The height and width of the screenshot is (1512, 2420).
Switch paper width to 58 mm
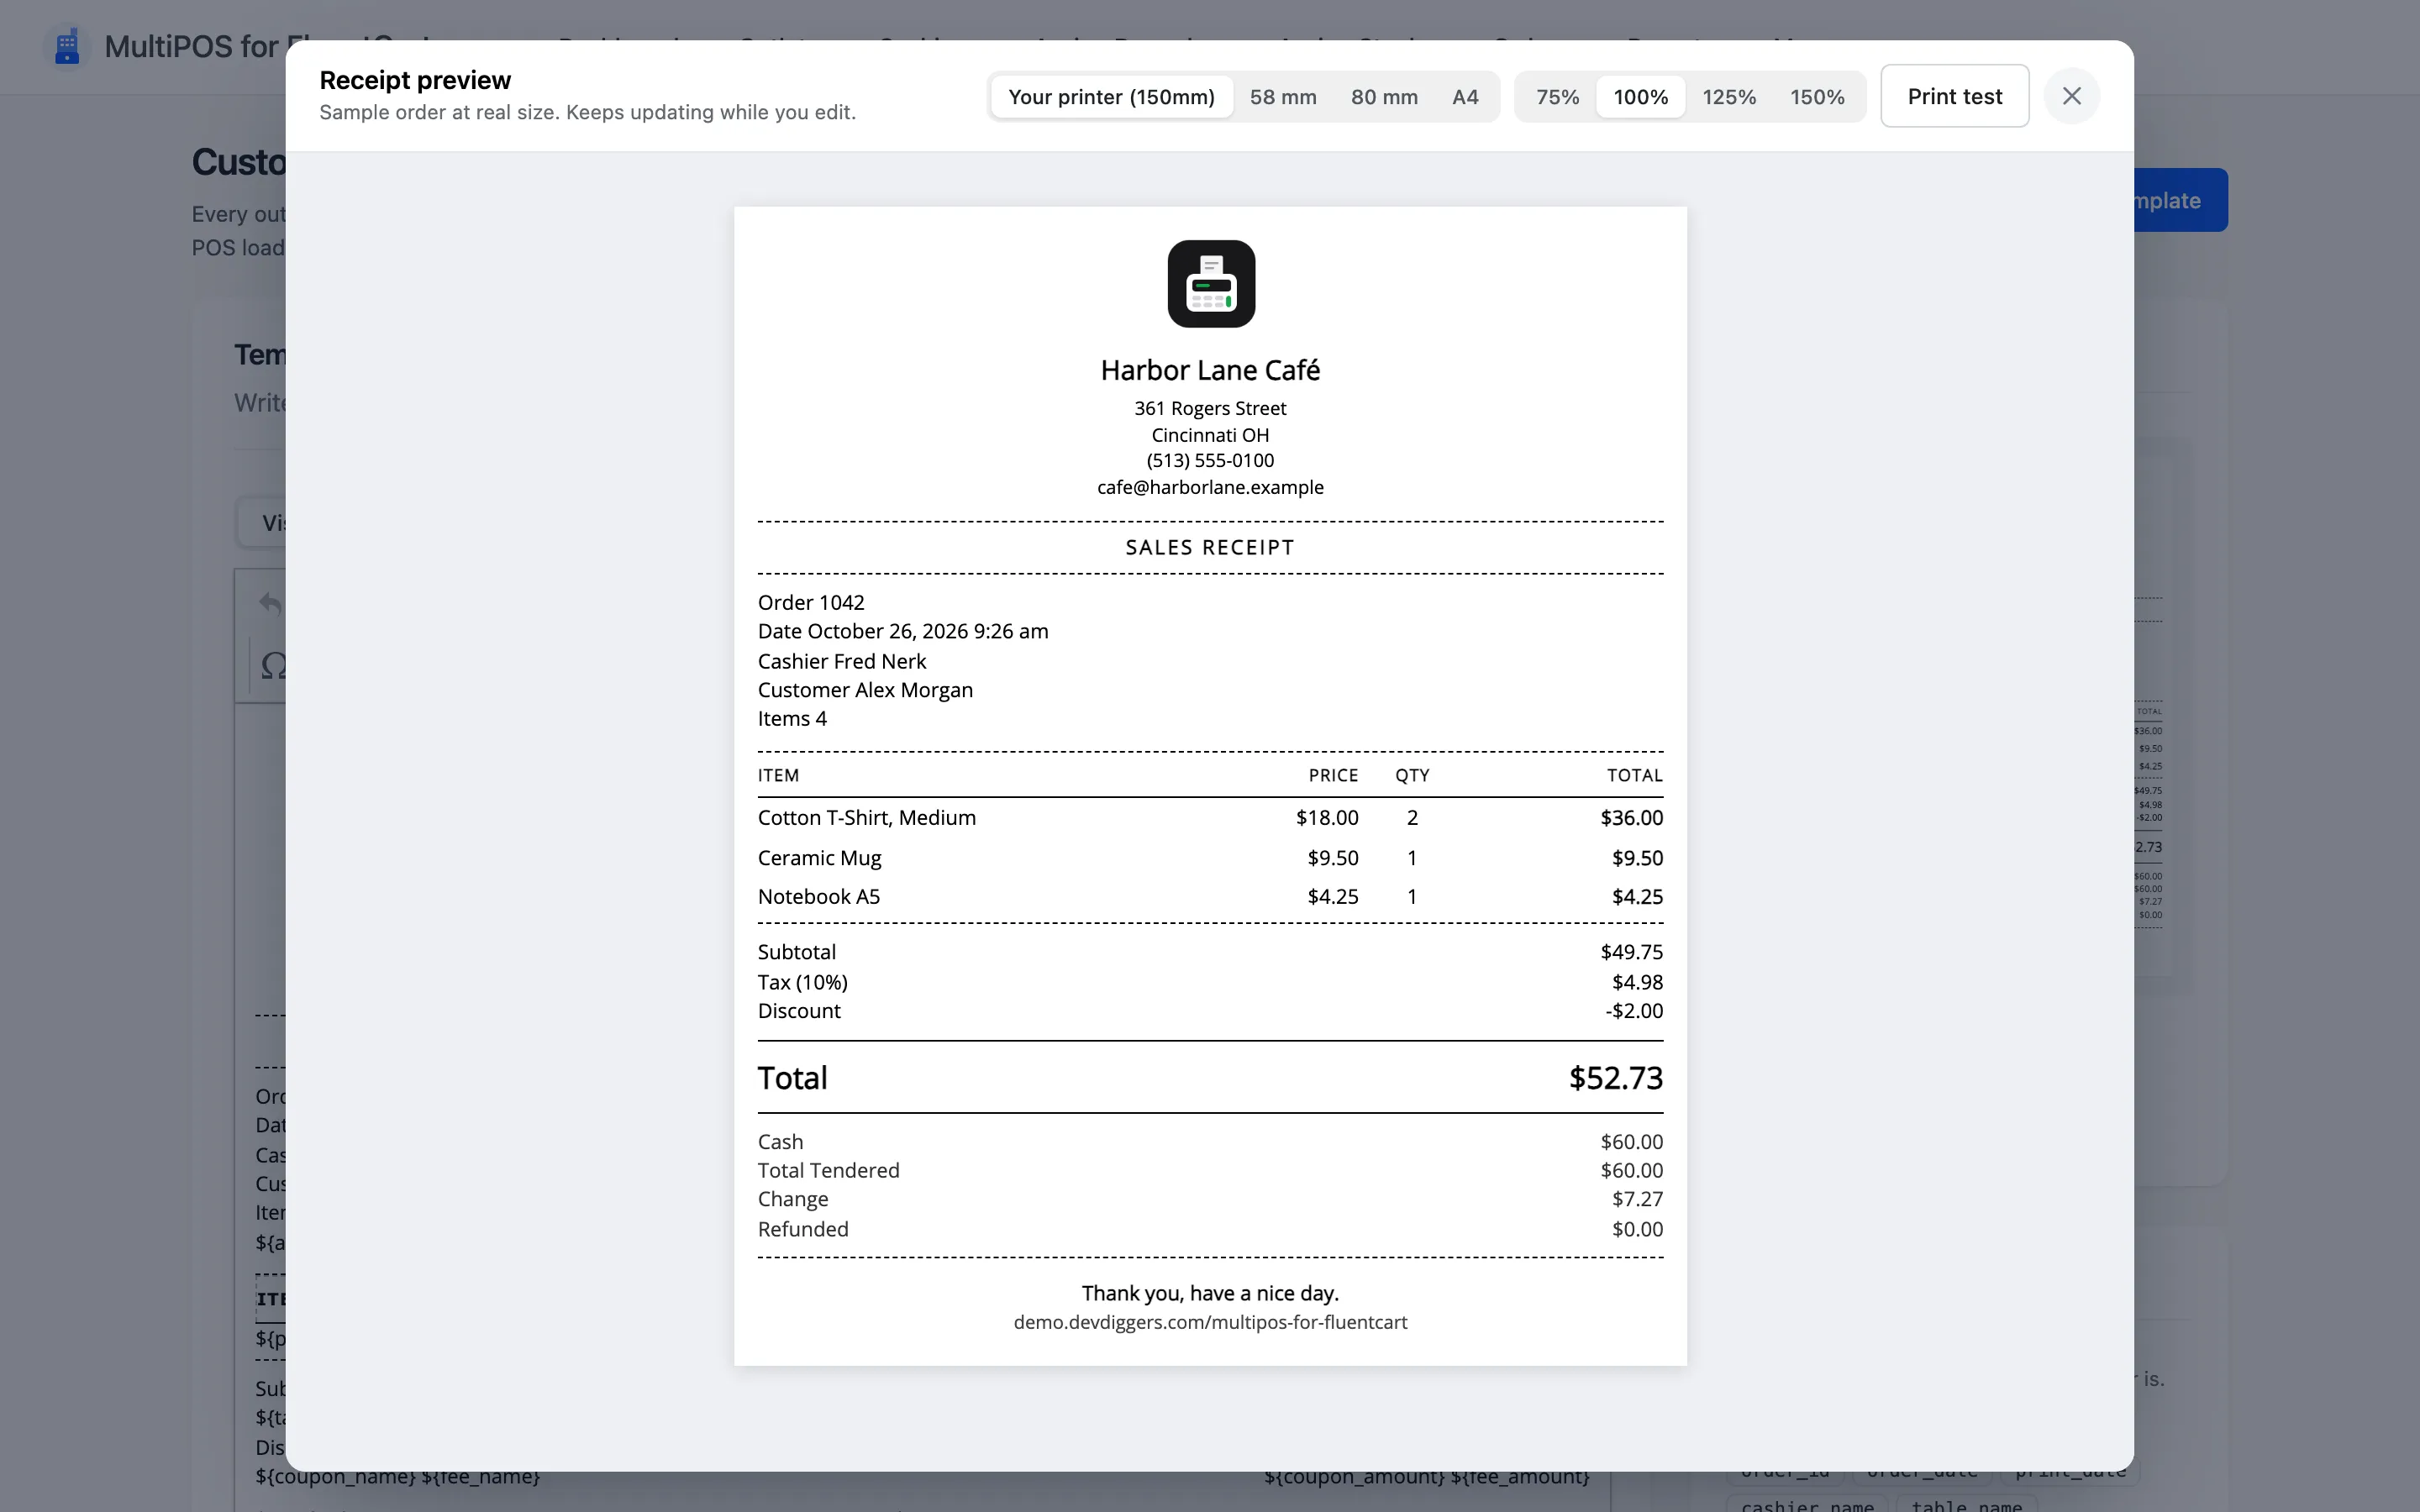[x=1283, y=97]
